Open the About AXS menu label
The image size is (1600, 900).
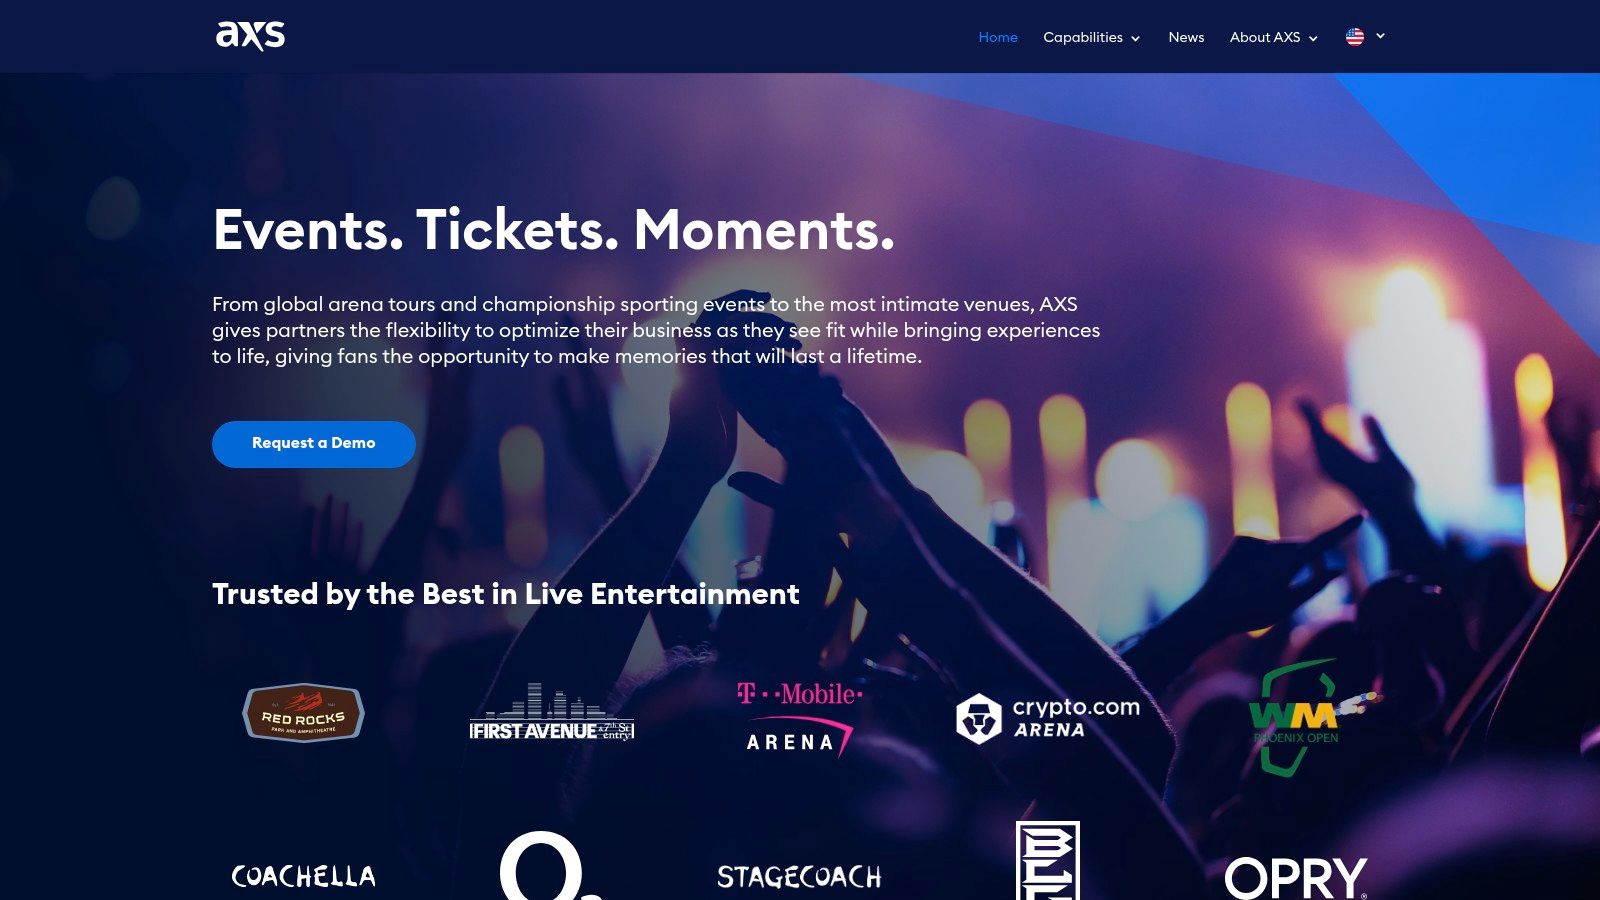pos(1265,37)
